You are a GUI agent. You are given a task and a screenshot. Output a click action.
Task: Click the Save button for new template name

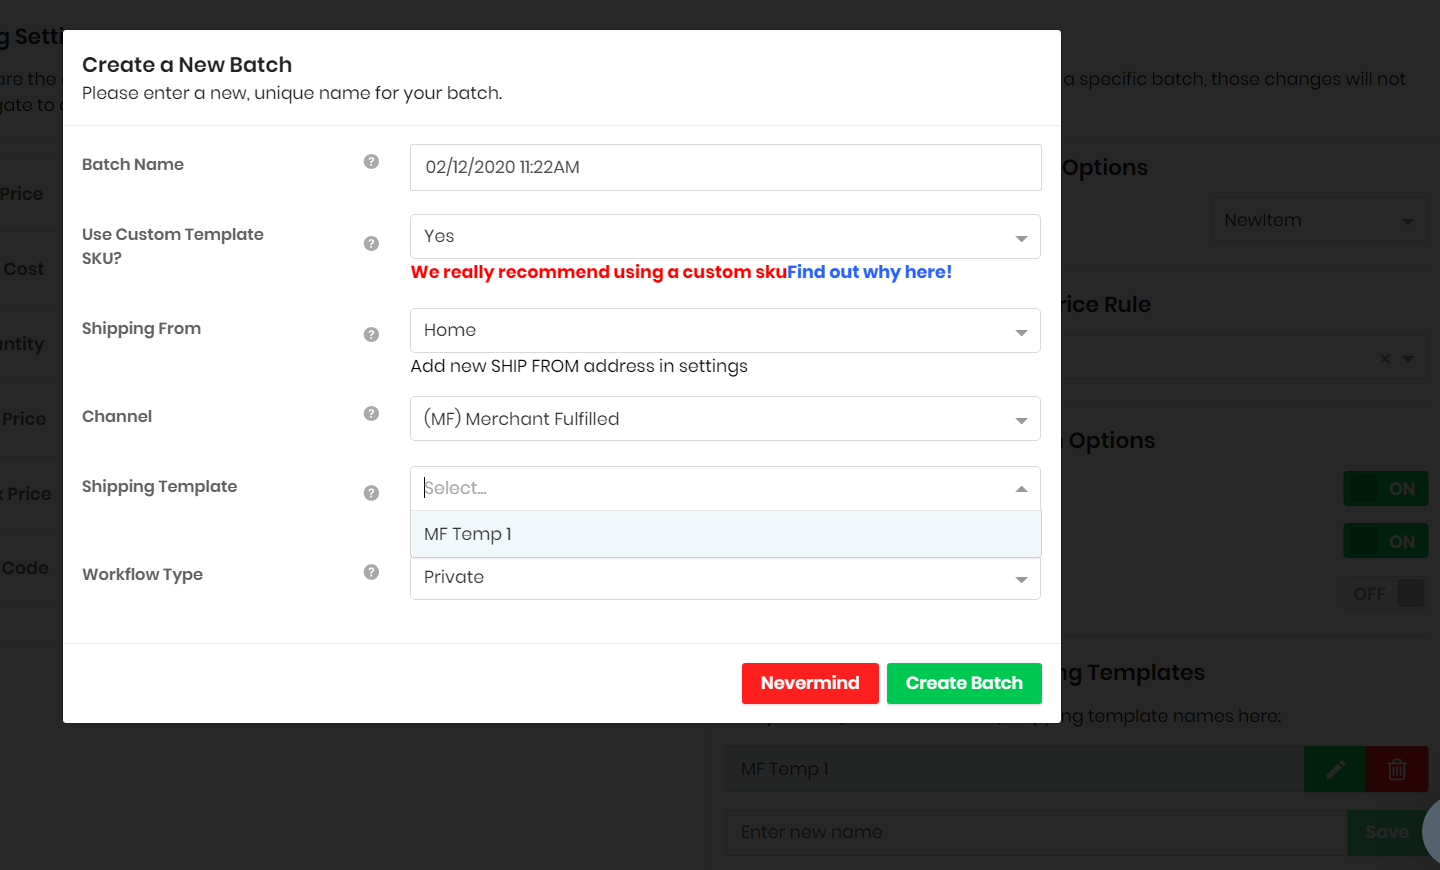tap(1387, 832)
